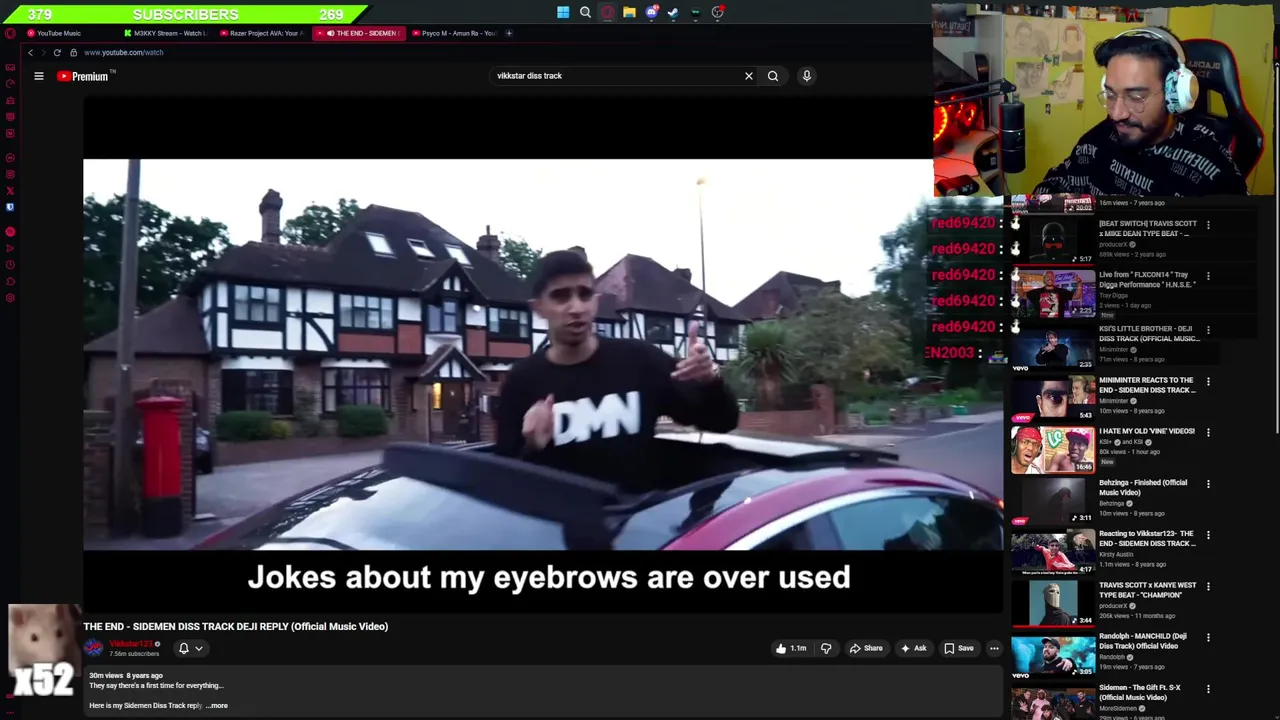The width and height of the screenshot is (1280, 720).
Task: Open MINIMINTER REACTS TO THE END video title
Action: (1147, 385)
